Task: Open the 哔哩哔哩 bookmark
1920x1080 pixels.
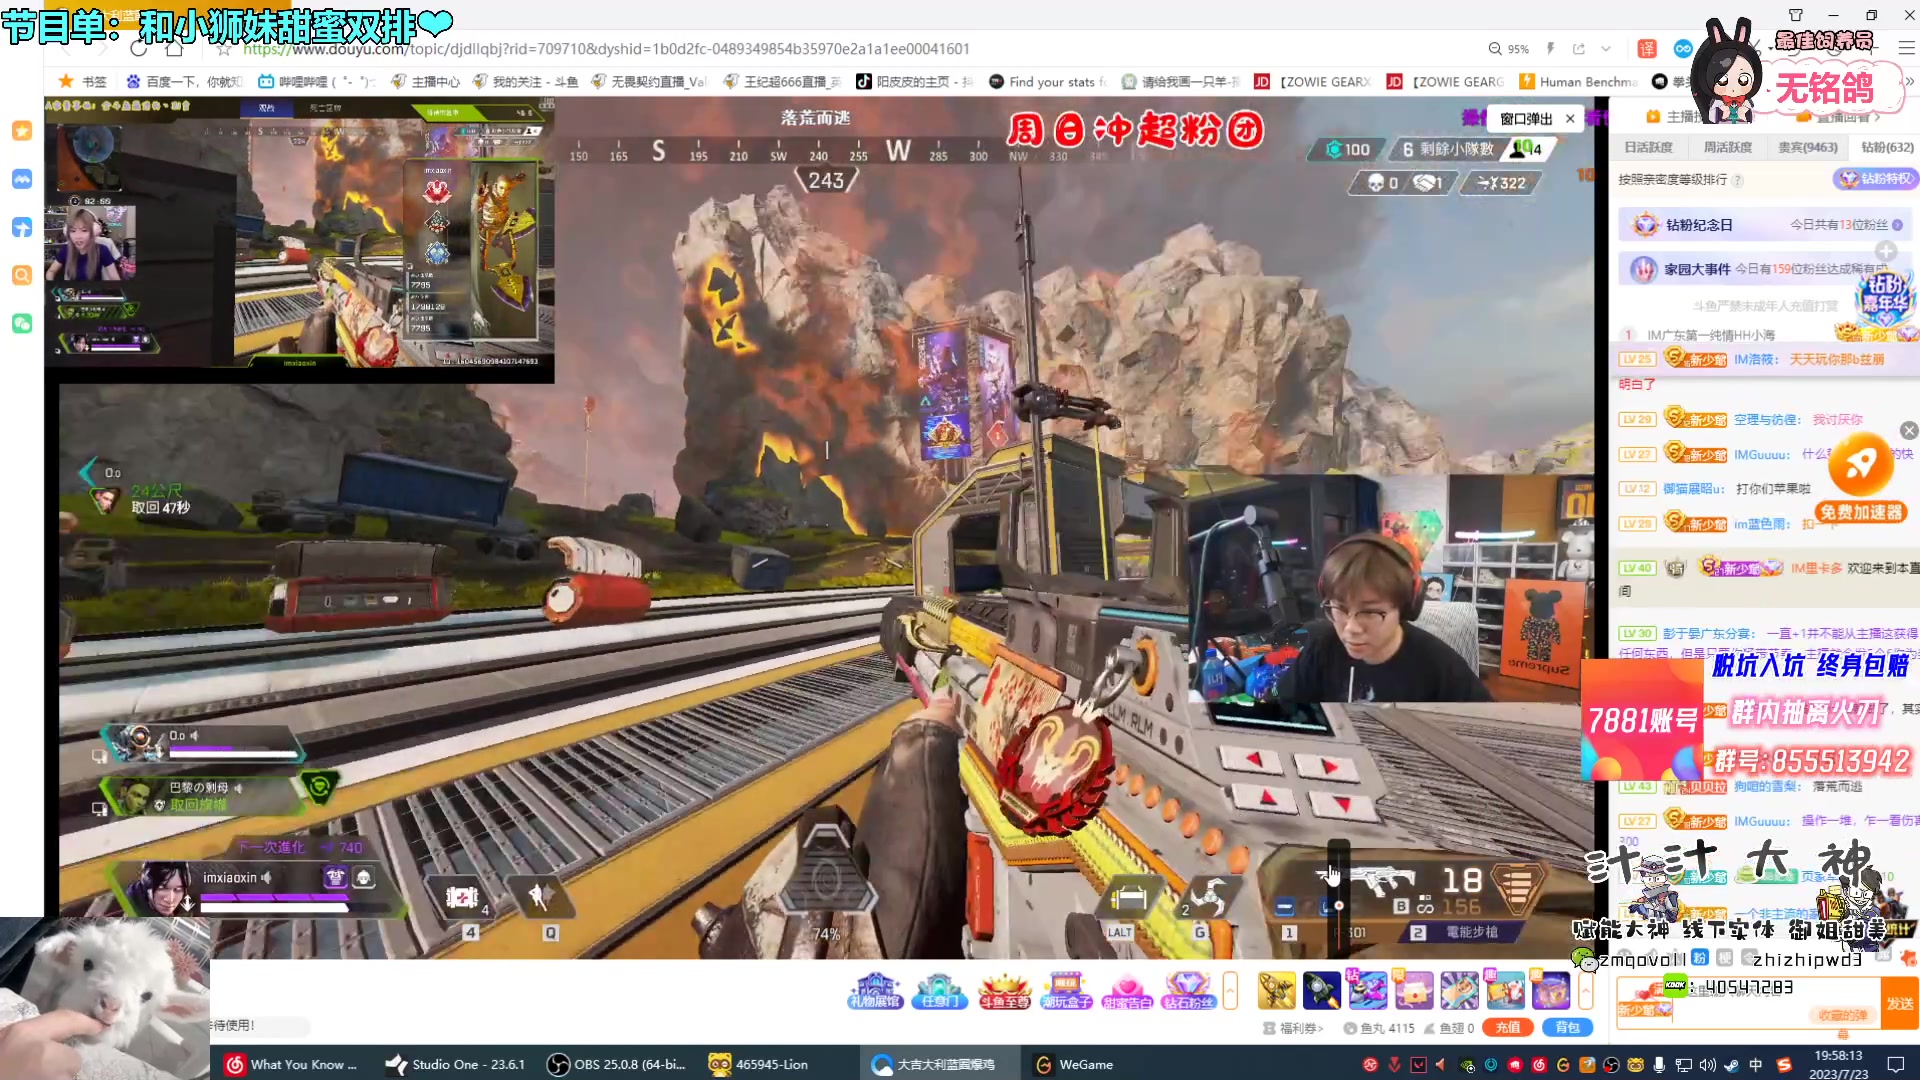Action: click(x=316, y=82)
